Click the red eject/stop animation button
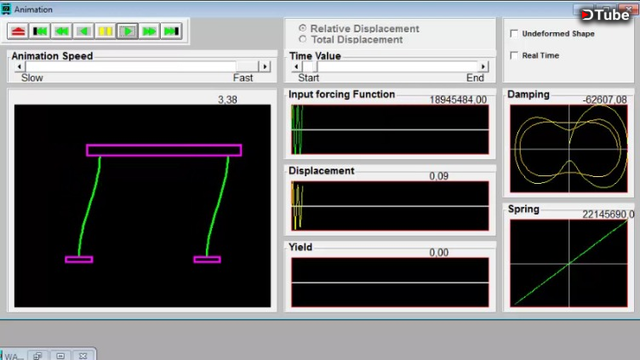 click(18, 31)
